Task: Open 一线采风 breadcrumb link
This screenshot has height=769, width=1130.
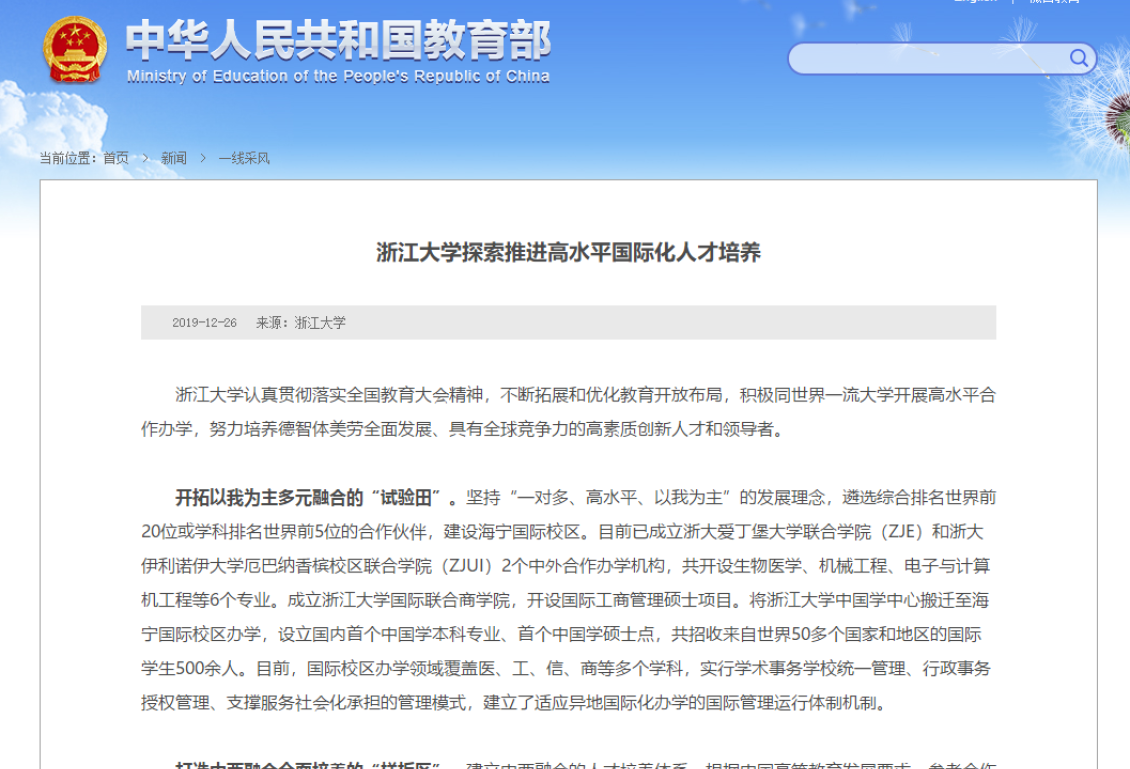Action: pyautogui.click(x=244, y=158)
